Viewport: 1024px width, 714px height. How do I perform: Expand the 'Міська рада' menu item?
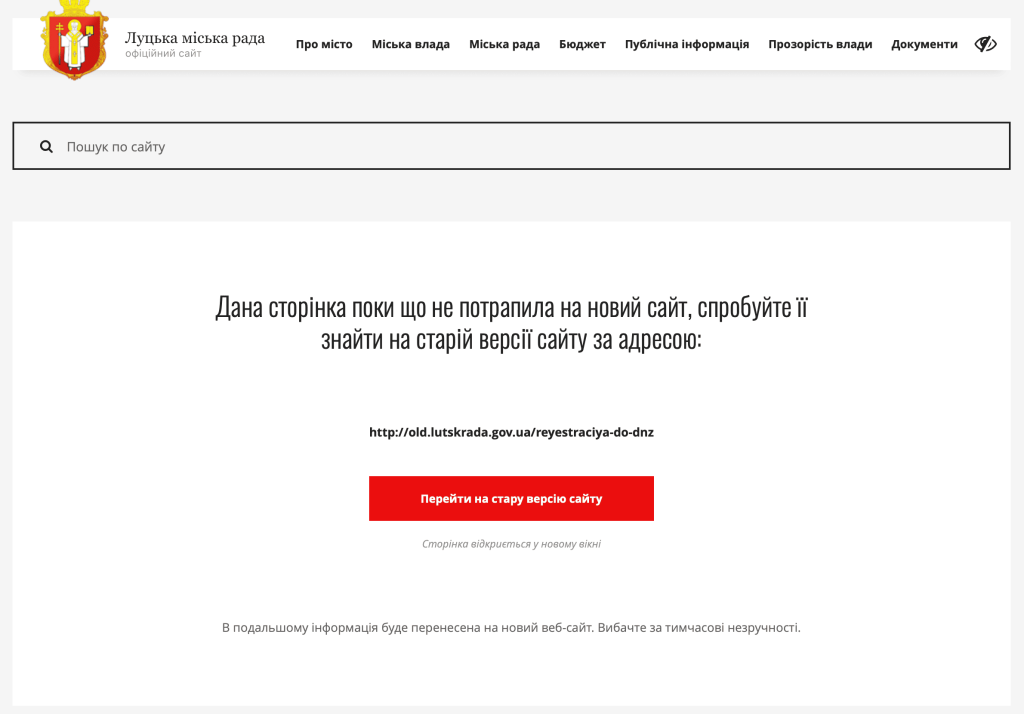click(504, 44)
